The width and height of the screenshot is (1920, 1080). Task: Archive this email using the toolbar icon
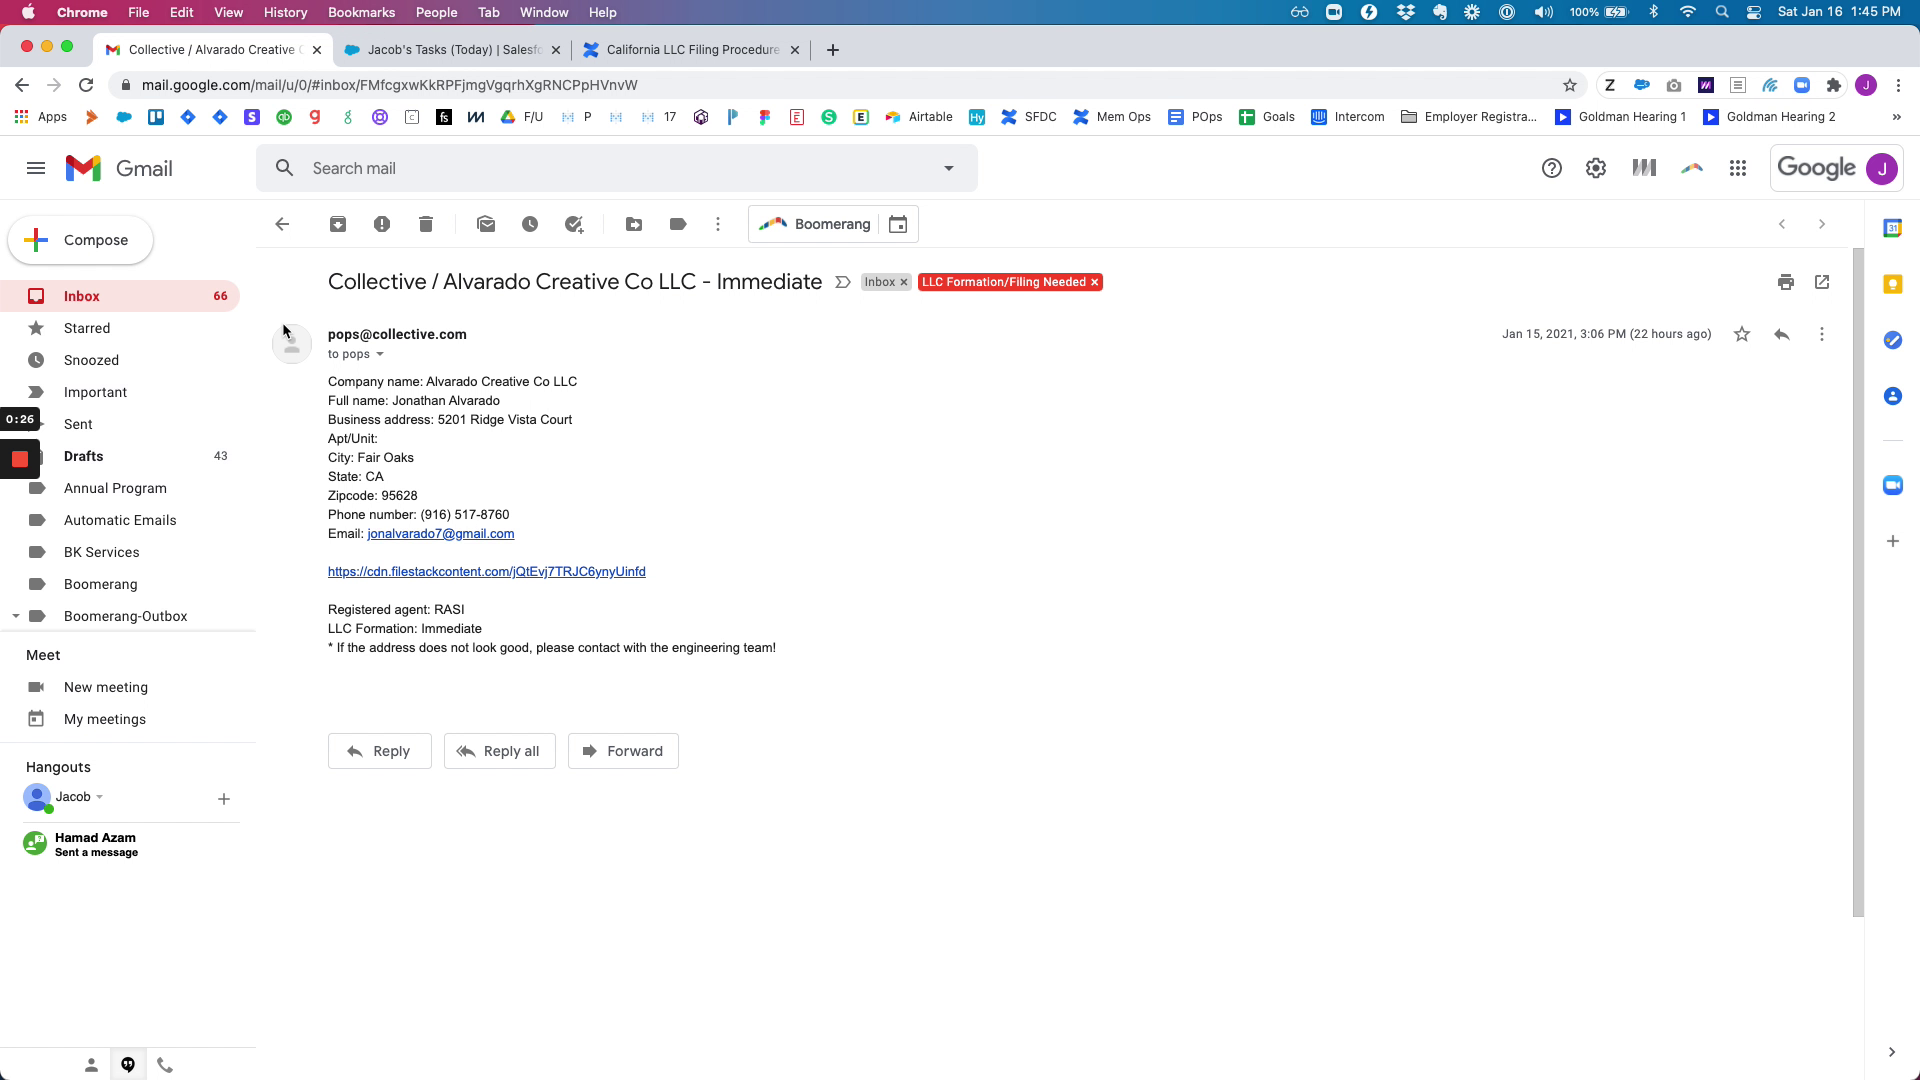point(338,224)
